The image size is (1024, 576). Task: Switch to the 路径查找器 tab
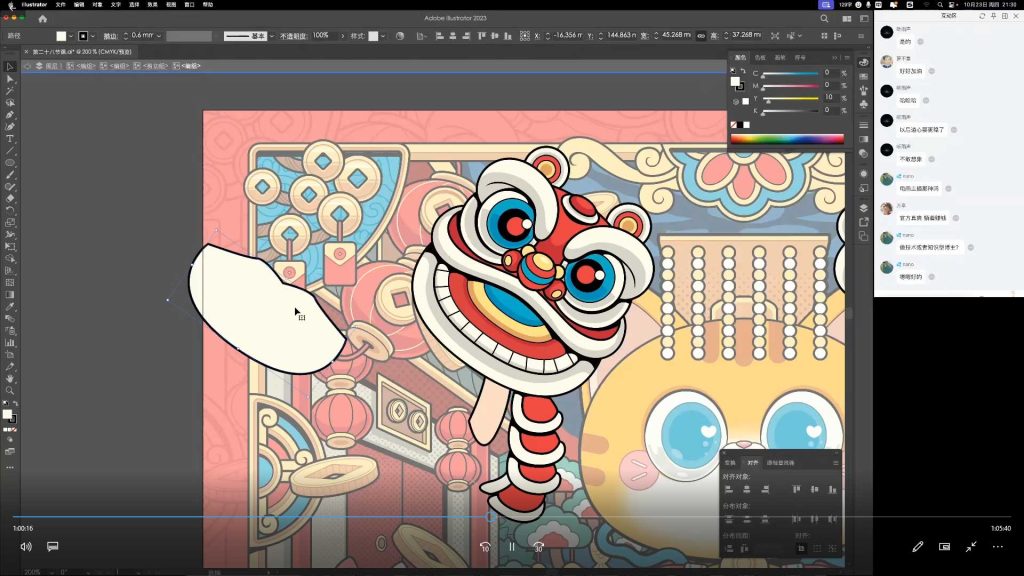pyautogui.click(x=781, y=463)
